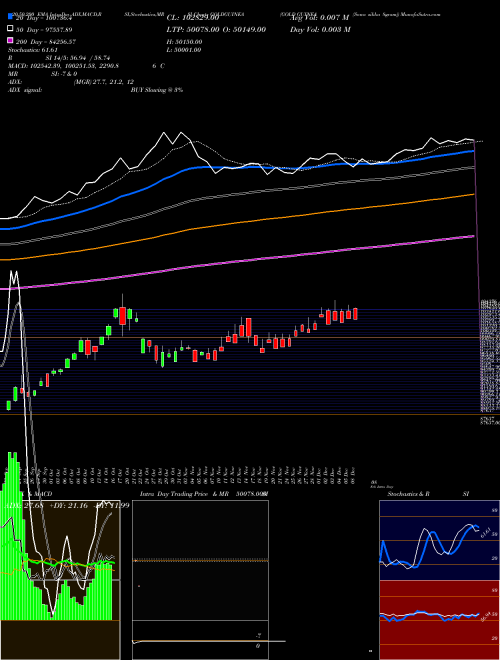Open the ADX & MACD chart panel

point(60,580)
